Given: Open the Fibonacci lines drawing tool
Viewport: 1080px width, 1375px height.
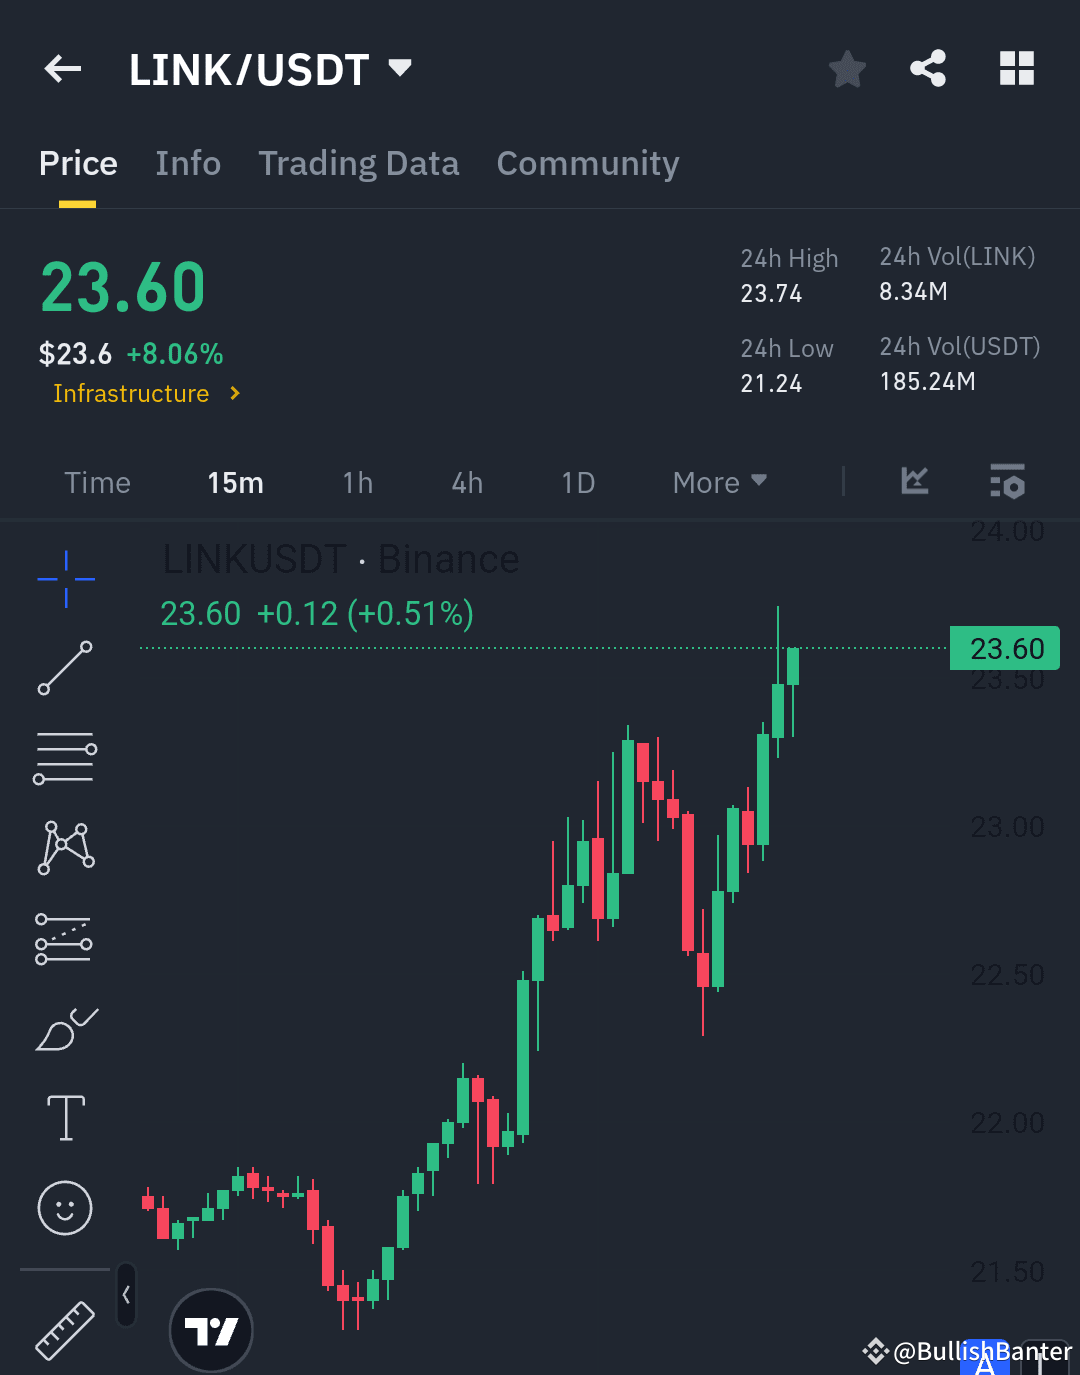Looking at the screenshot, I should pyautogui.click(x=64, y=757).
